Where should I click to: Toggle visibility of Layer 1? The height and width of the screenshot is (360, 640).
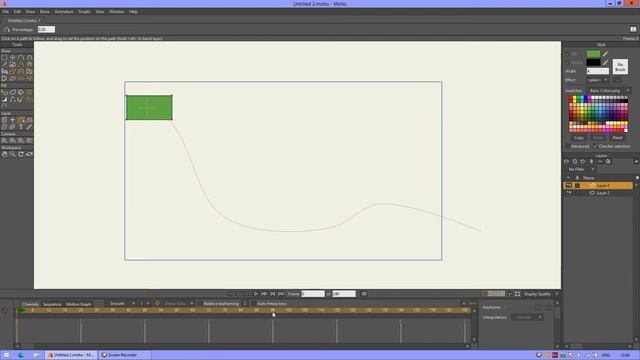(568, 185)
